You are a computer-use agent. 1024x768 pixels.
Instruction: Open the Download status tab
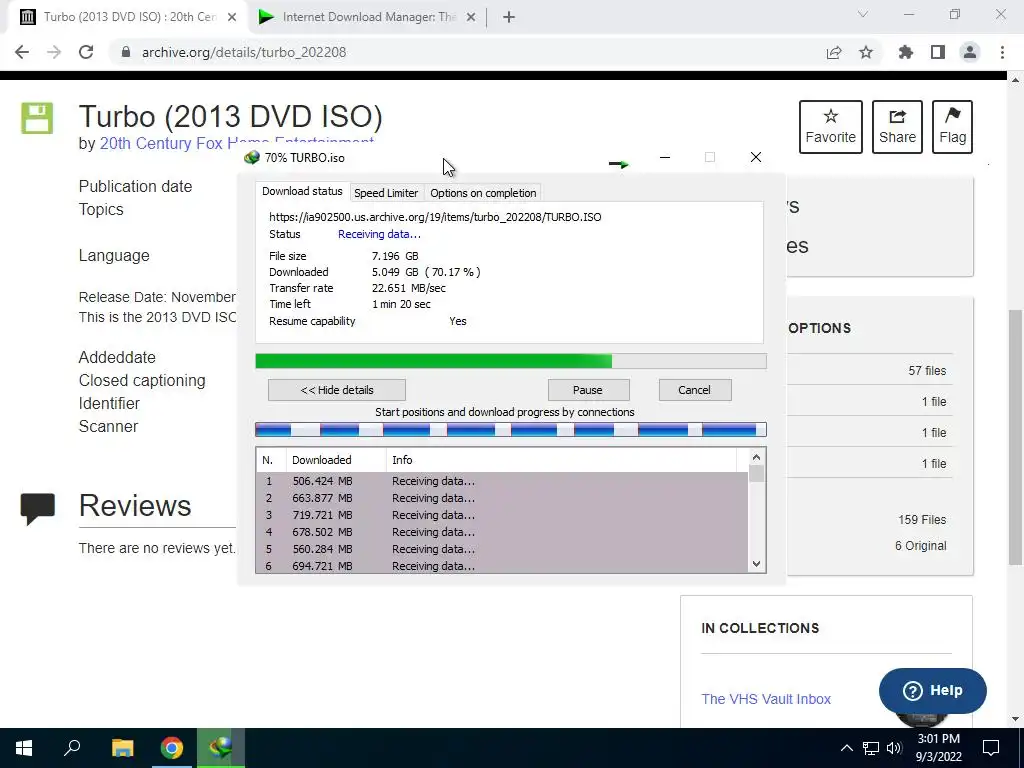coord(302,191)
